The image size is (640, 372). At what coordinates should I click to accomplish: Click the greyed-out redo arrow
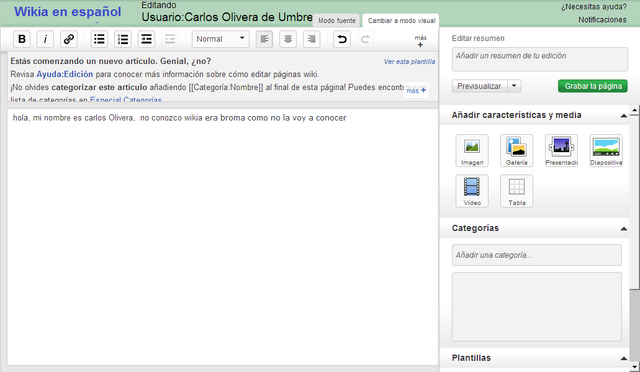point(365,39)
